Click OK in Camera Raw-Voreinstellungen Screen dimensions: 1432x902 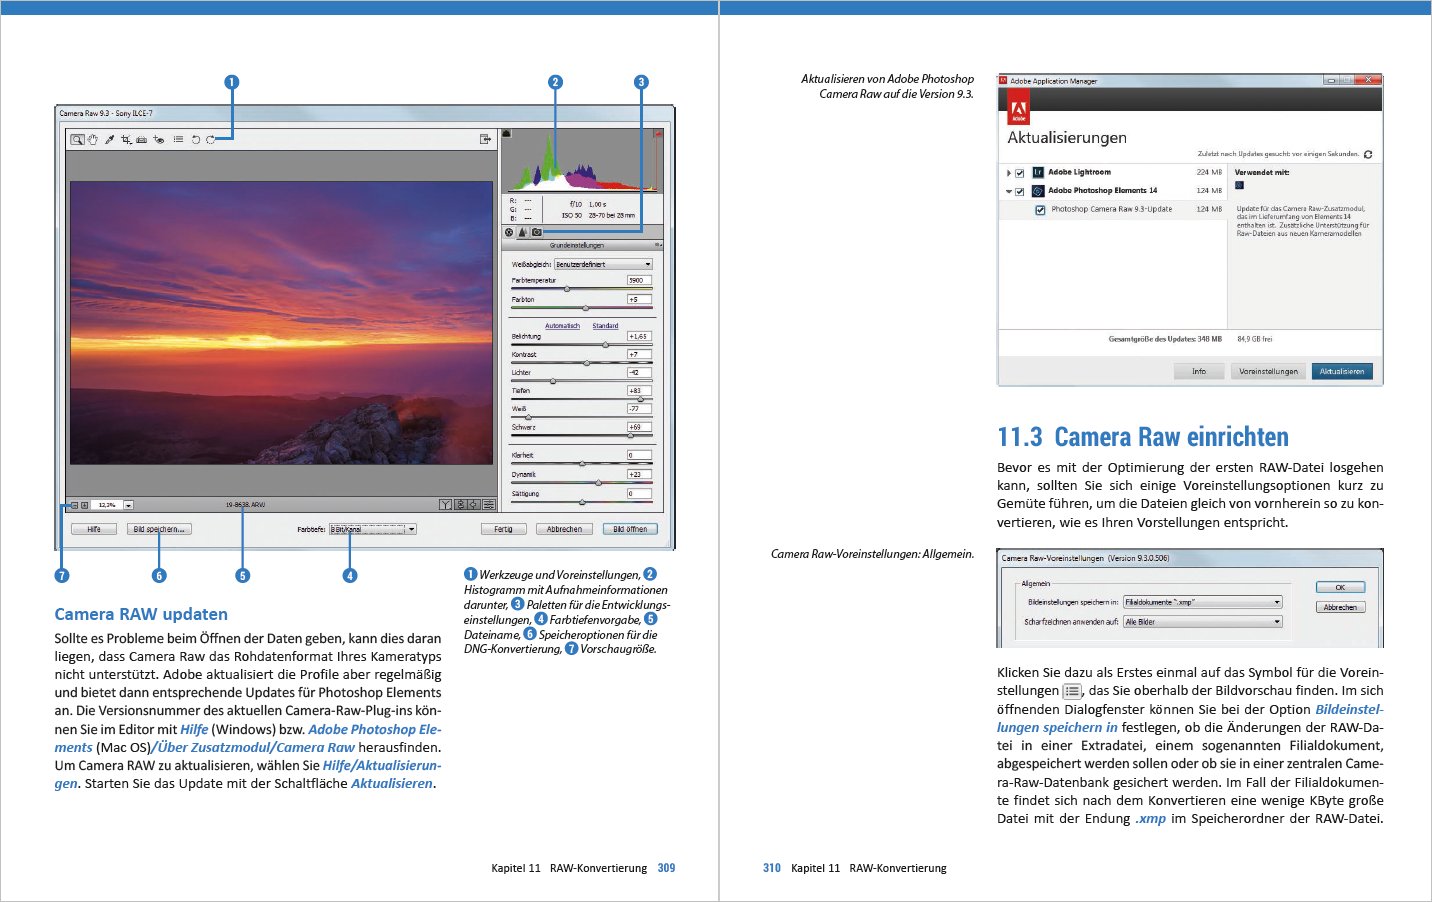click(1340, 588)
